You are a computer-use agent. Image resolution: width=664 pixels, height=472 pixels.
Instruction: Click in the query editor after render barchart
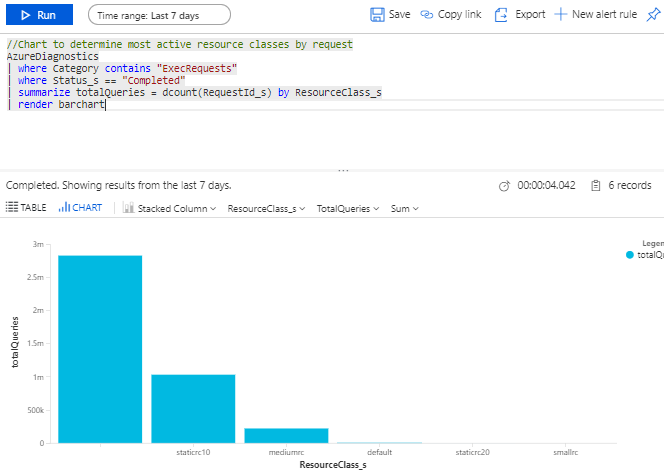[x=107, y=105]
